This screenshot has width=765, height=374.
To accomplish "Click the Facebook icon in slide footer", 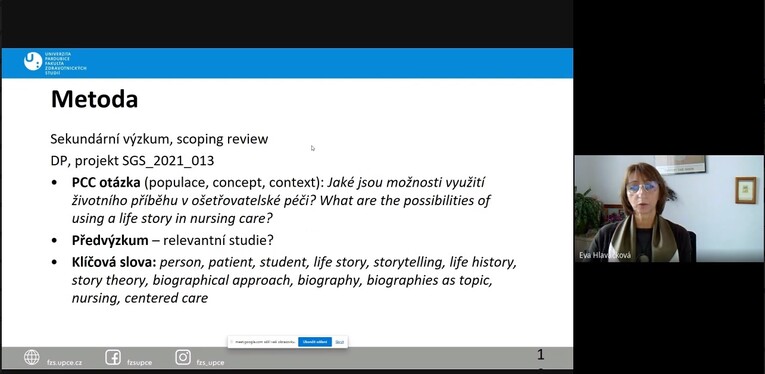I will (x=113, y=357).
